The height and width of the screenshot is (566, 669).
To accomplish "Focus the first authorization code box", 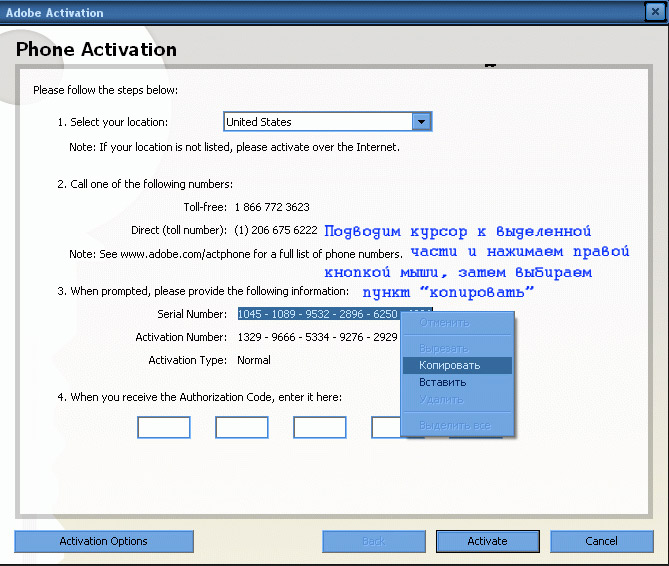I will (164, 428).
